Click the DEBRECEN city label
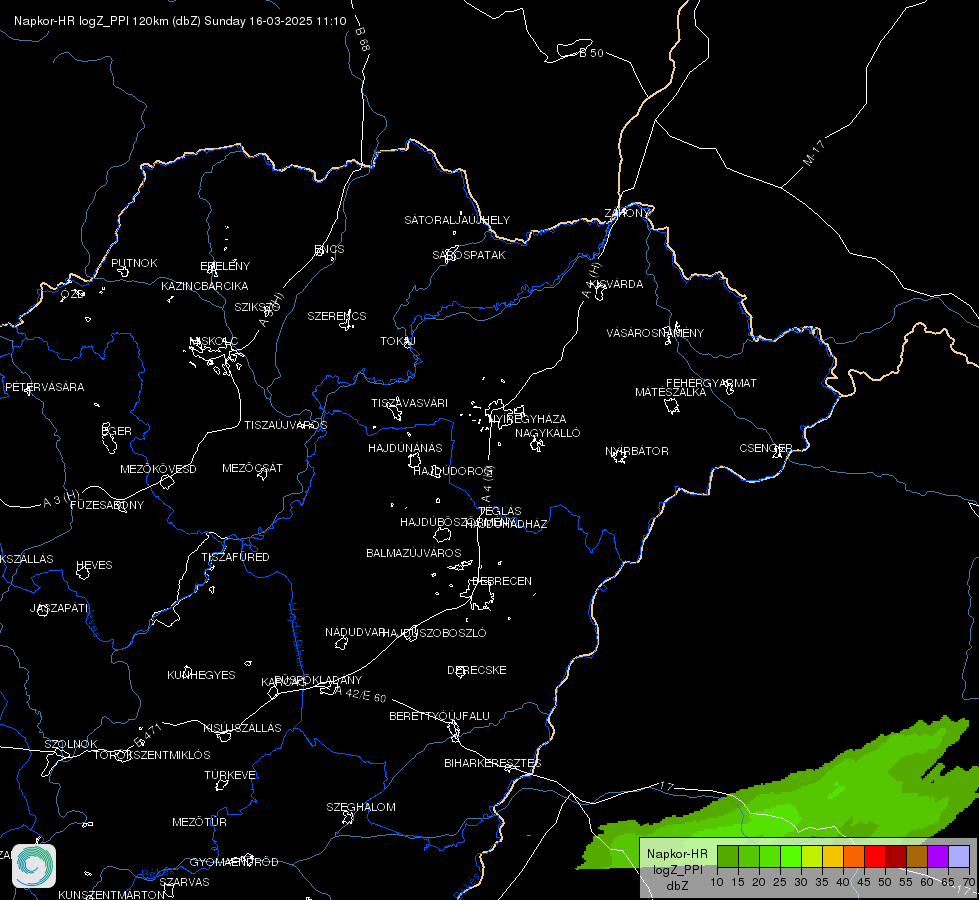The image size is (979, 900). pos(502,581)
